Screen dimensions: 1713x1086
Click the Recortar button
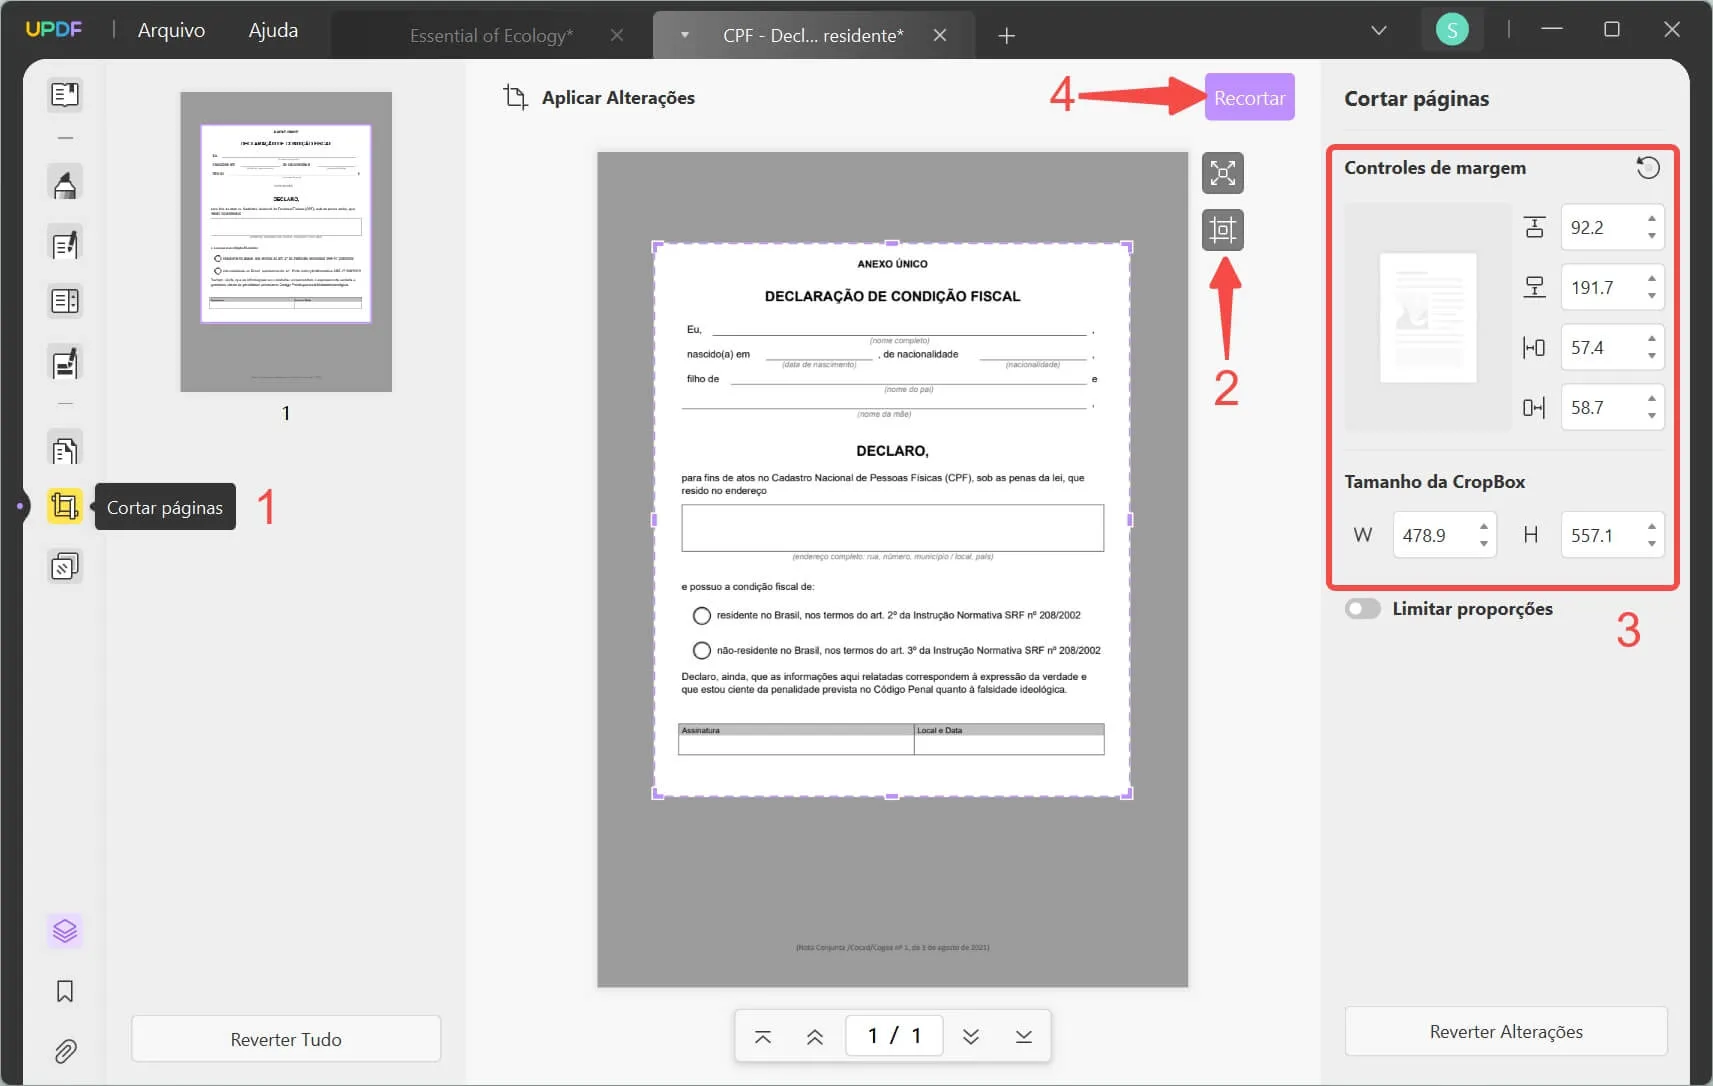(1249, 96)
